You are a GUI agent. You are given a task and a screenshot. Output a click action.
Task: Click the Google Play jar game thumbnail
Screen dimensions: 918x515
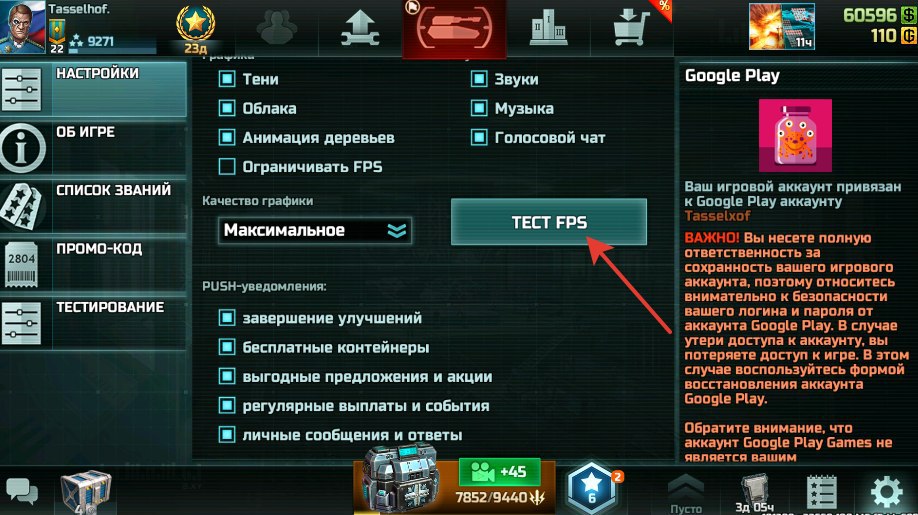(795, 136)
